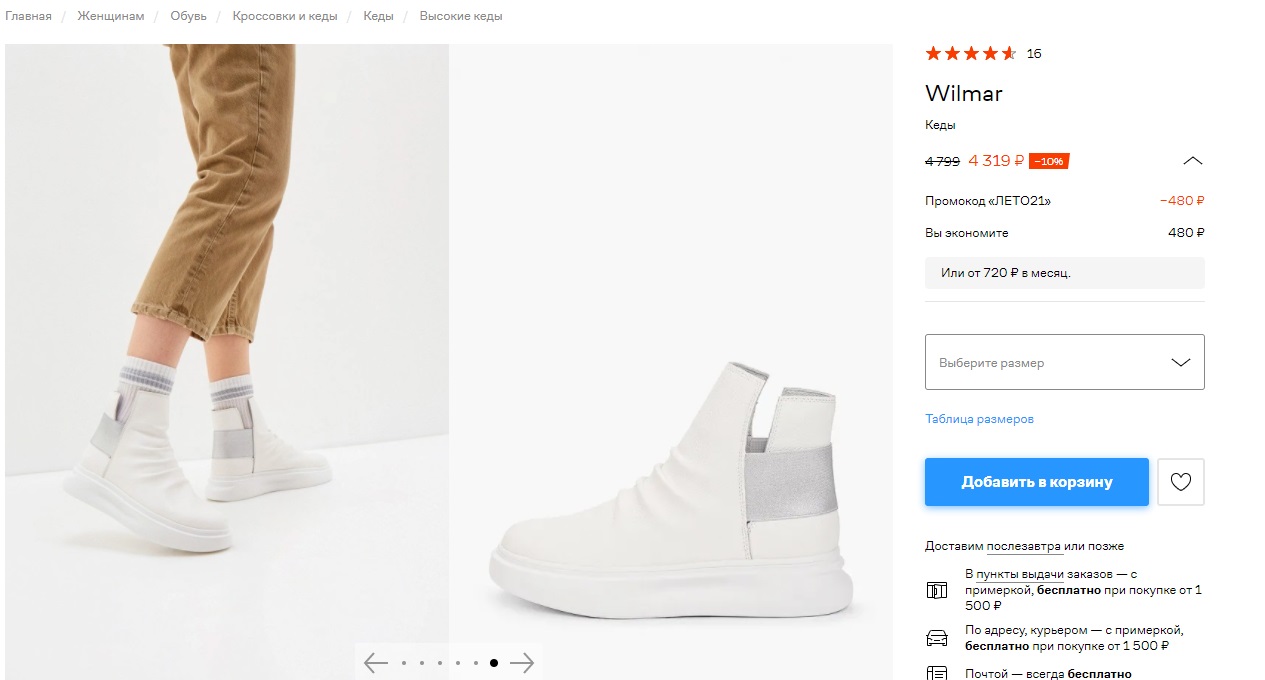Screen dimensions: 1265x680
Task: Advance to next product photo with right arrow
Action: 522,663
